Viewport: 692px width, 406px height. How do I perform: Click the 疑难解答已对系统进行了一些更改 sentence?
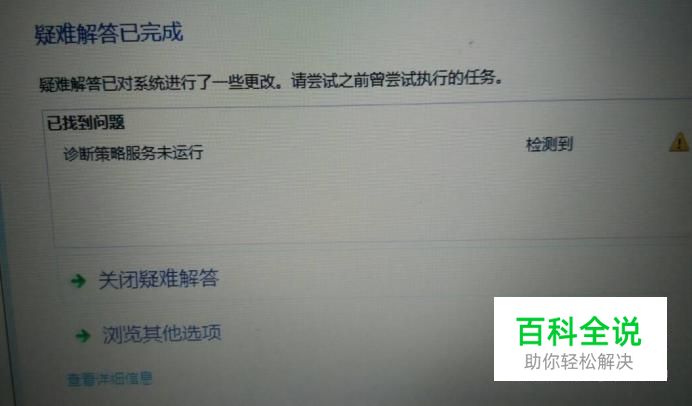point(160,83)
